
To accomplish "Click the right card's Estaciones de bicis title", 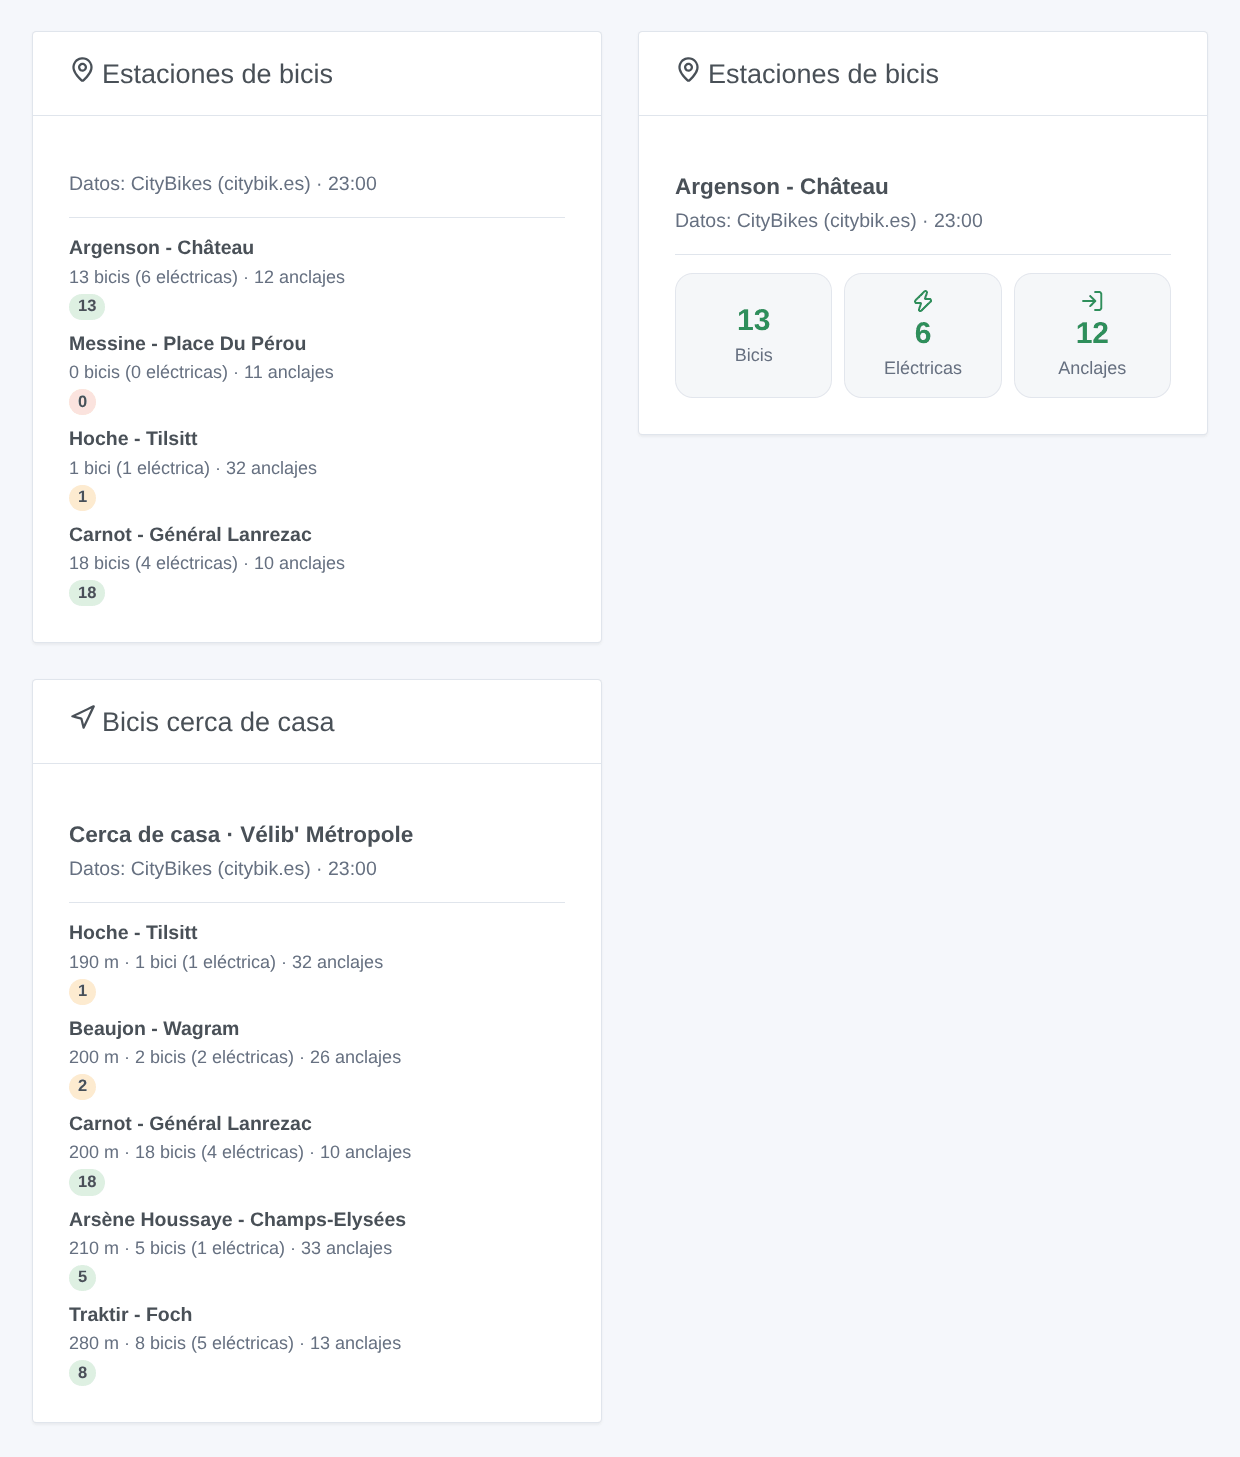I will 823,74.
